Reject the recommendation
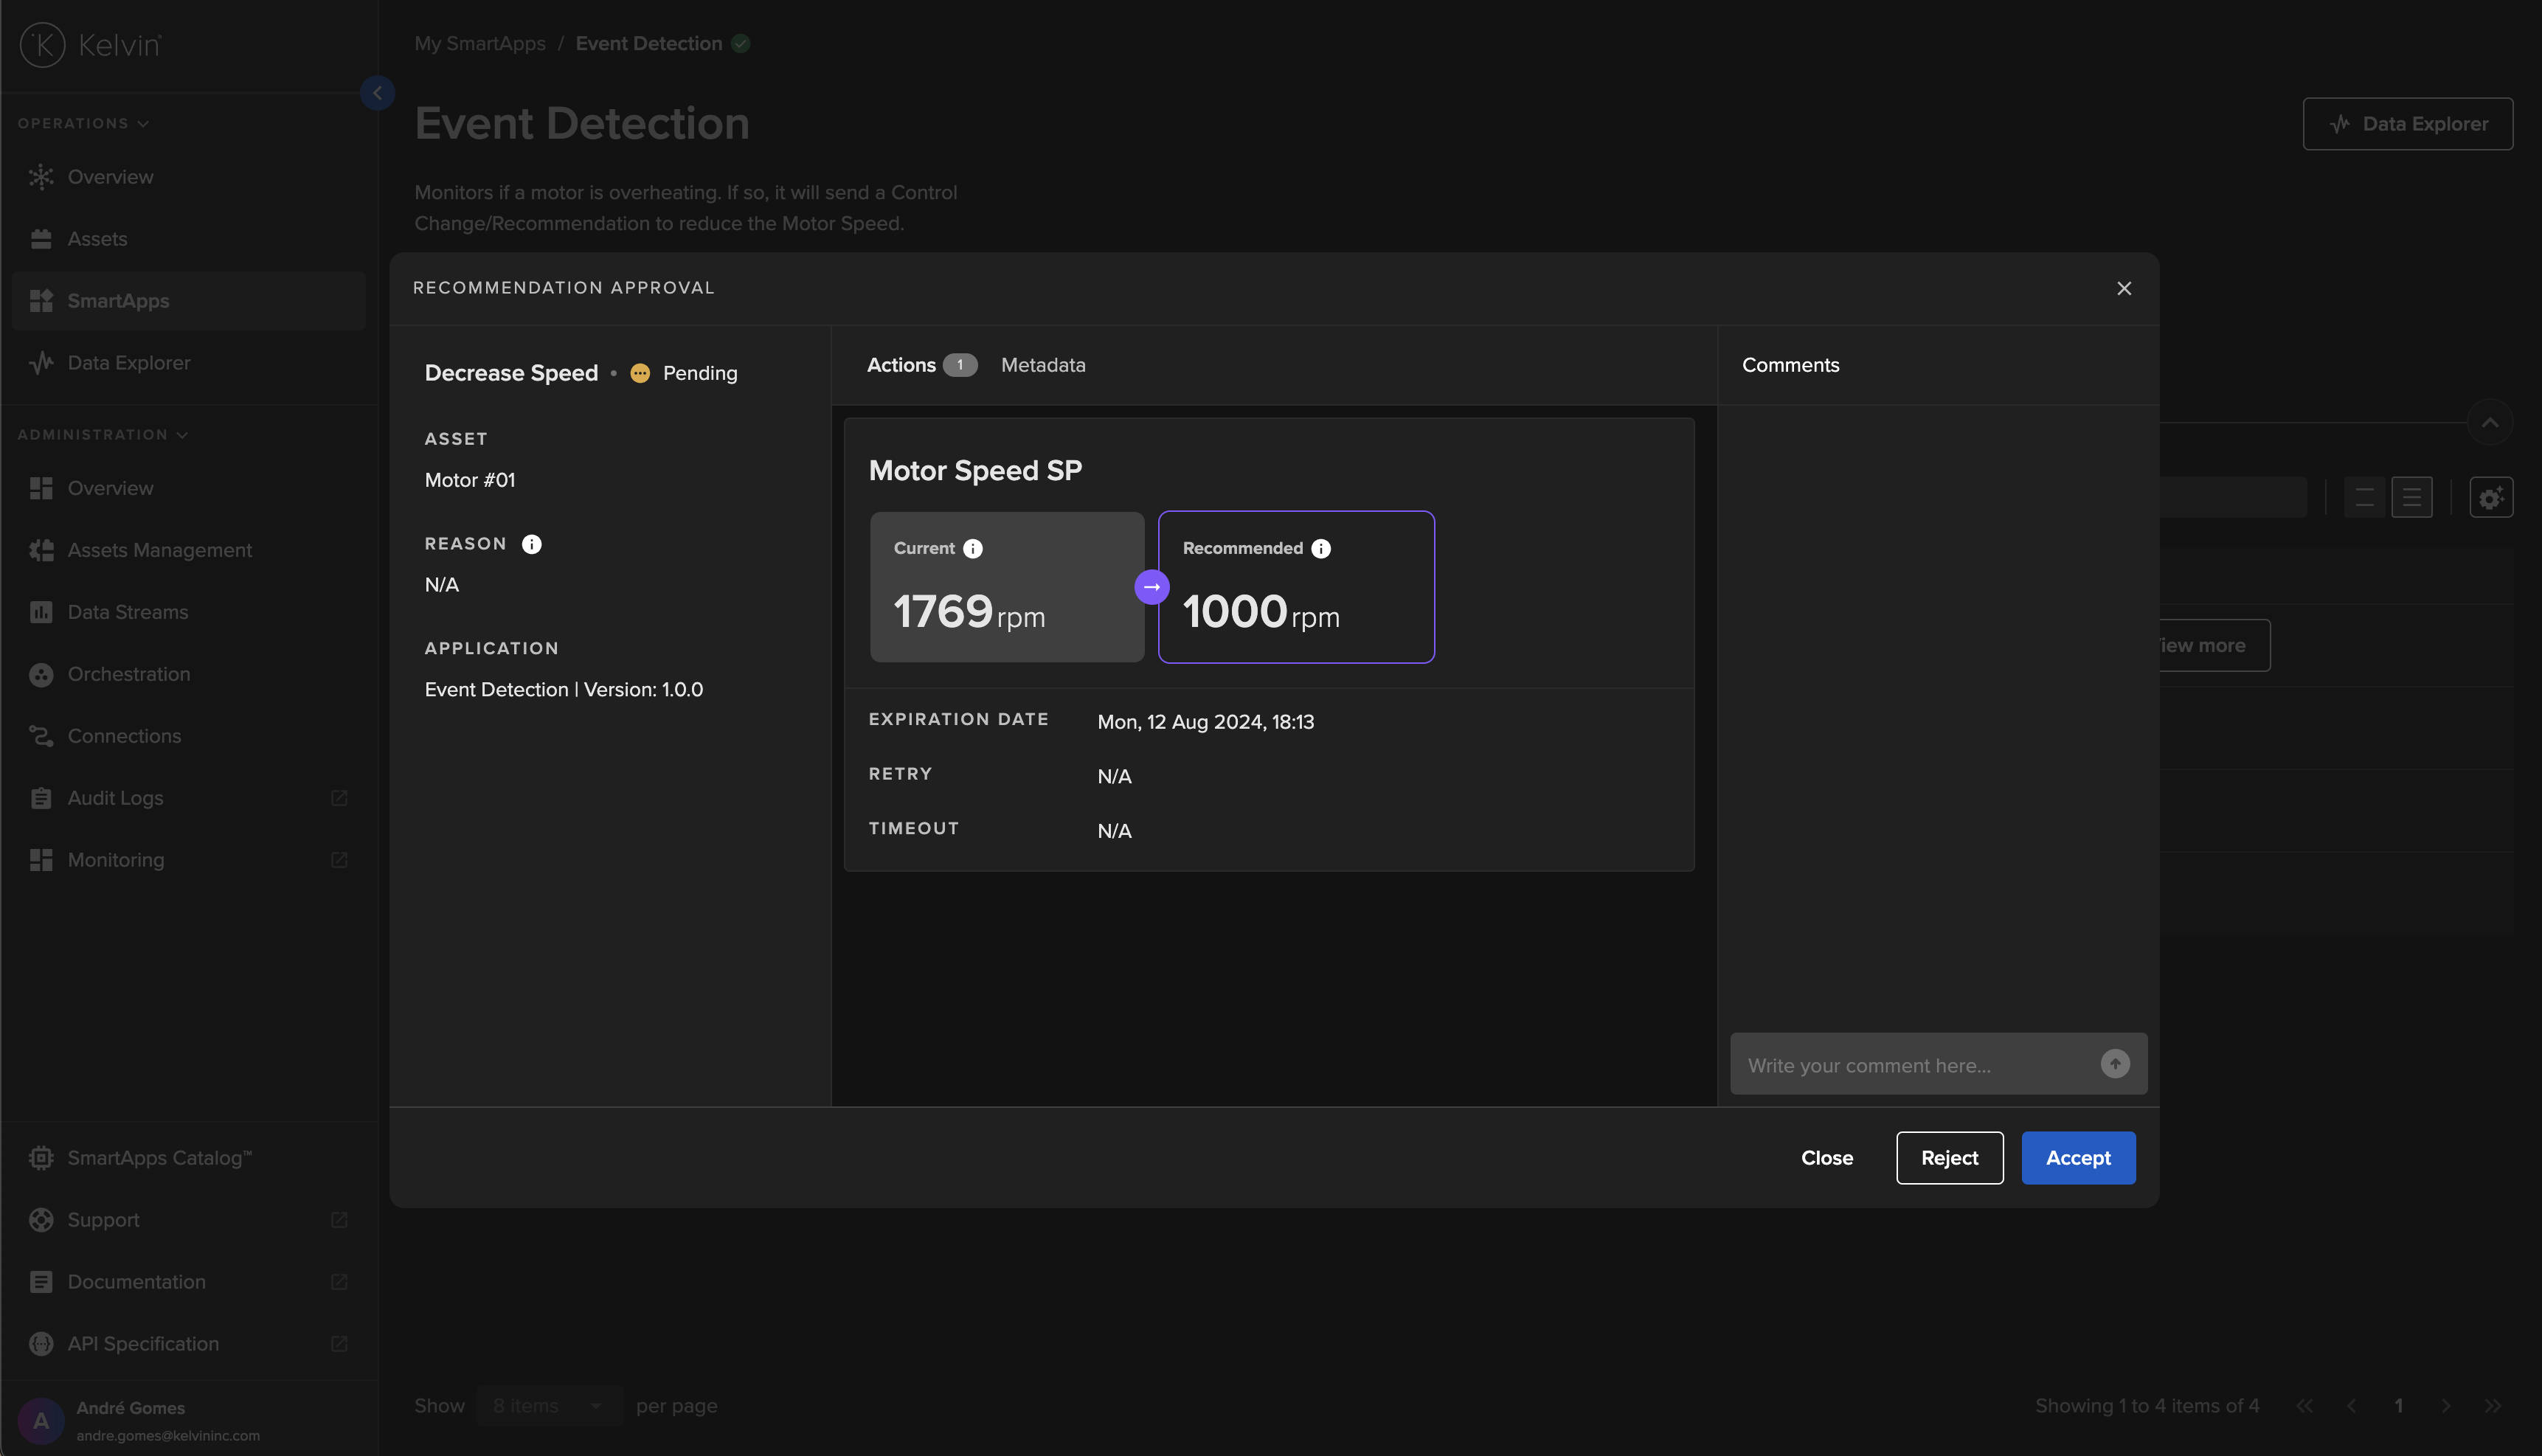Screen dimensions: 2542x1456 coord(1949,1158)
